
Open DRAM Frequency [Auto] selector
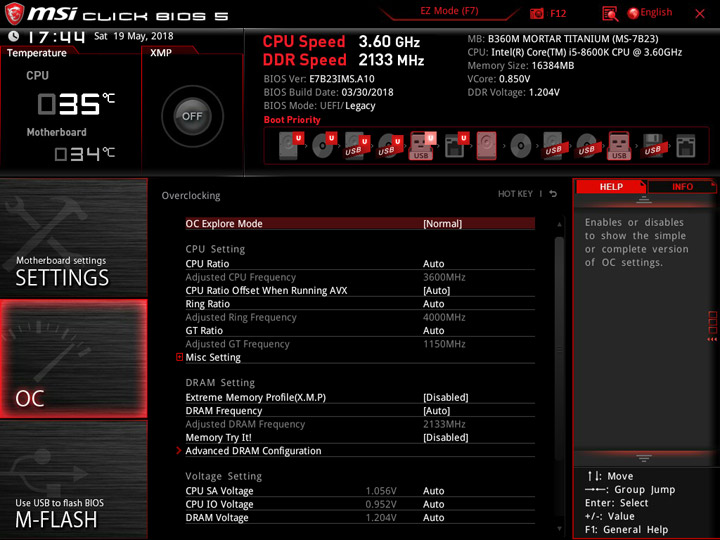pyautogui.click(x=437, y=411)
